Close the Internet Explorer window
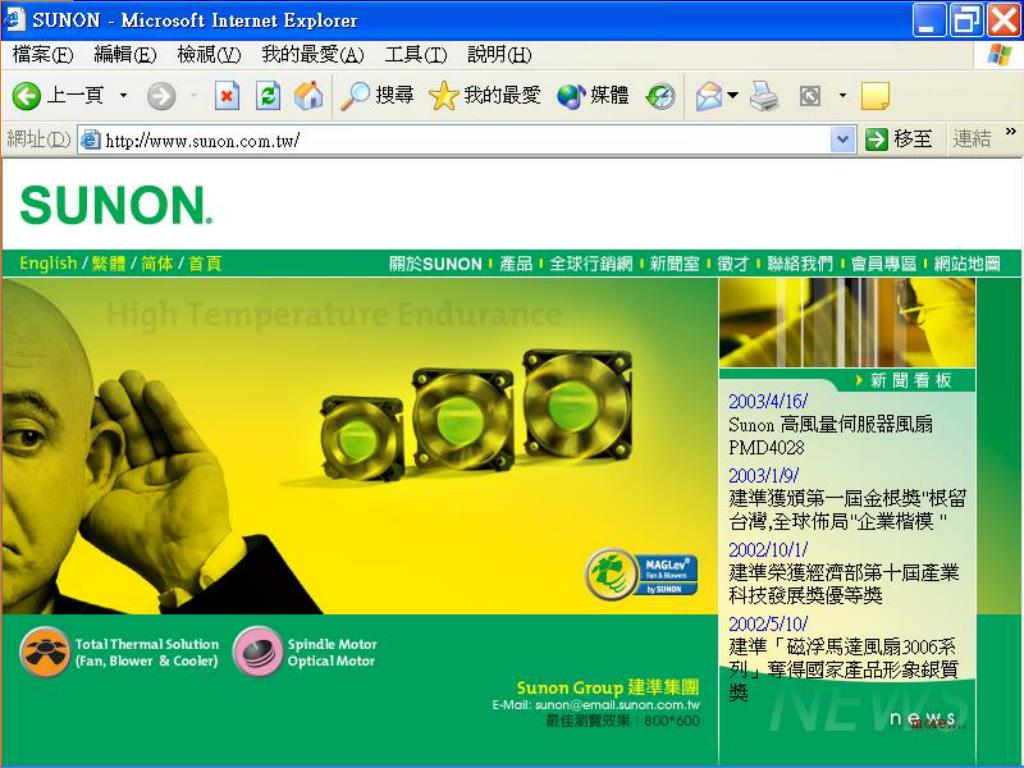 1004,20
